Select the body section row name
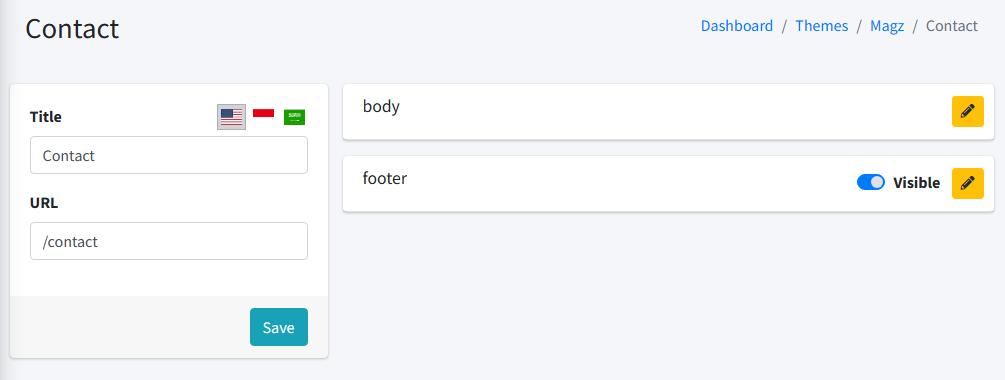 381,106
